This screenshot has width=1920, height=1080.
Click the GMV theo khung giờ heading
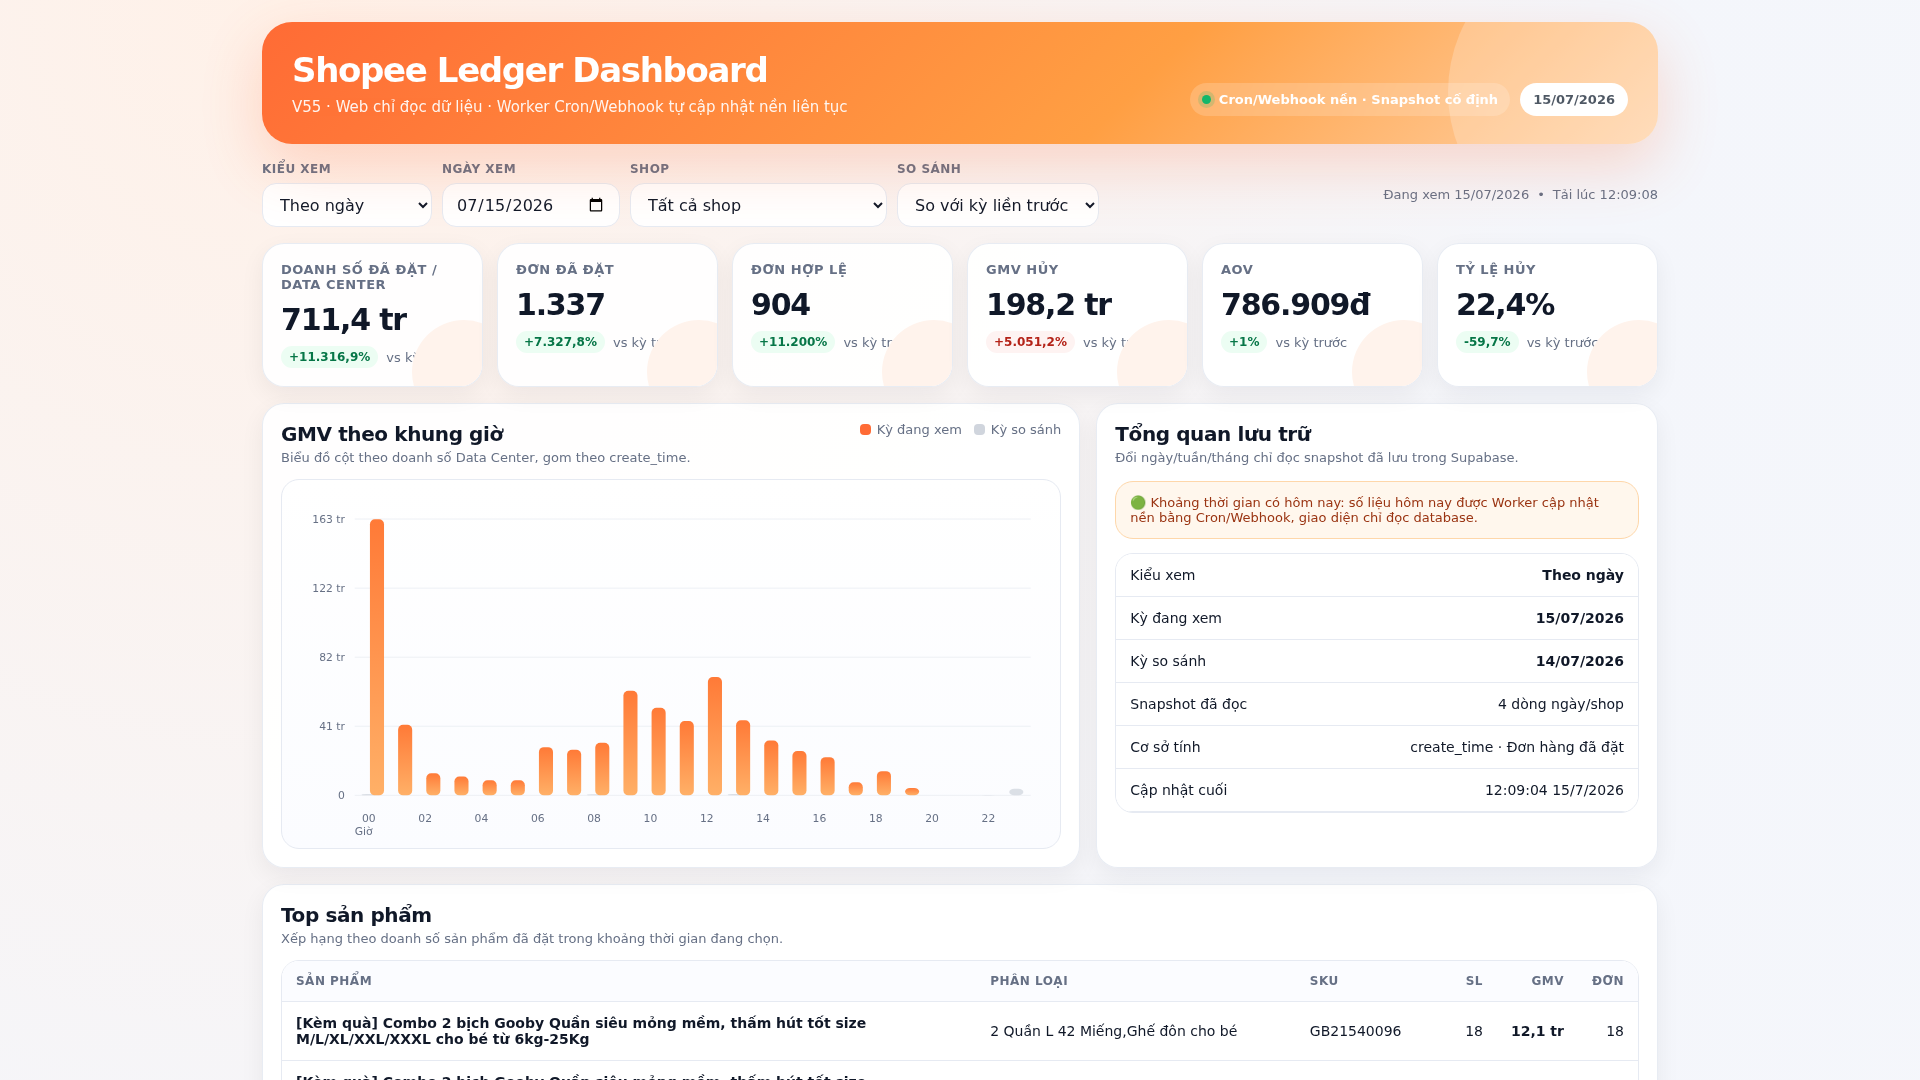(x=392, y=434)
